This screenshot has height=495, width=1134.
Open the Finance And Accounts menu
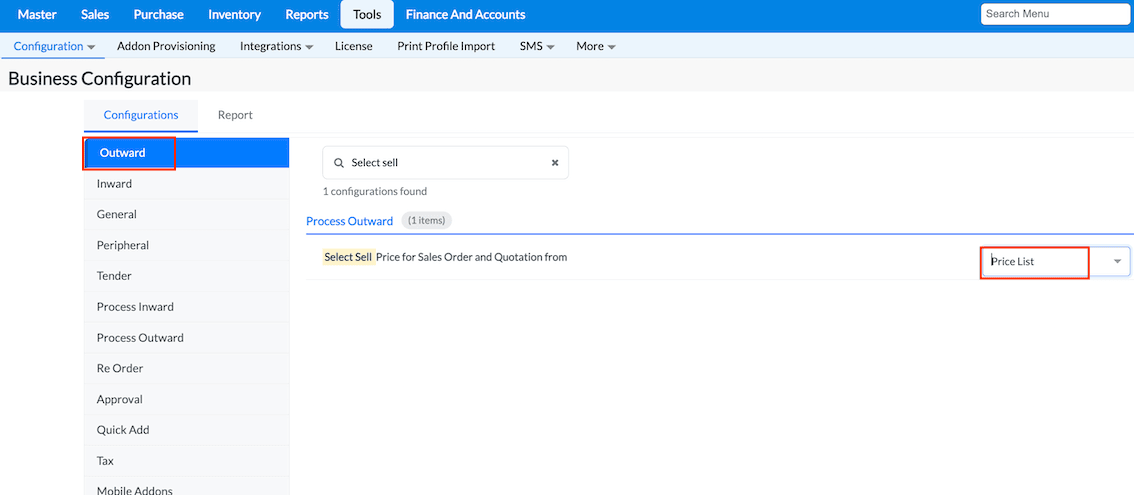click(465, 14)
